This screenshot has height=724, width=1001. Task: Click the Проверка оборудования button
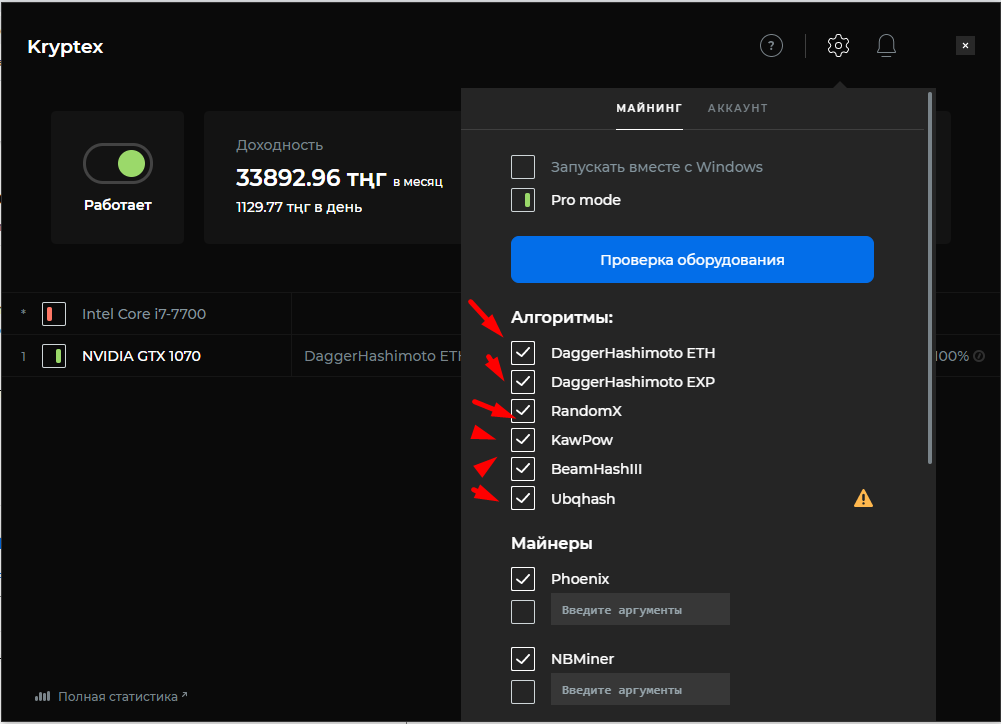(x=692, y=259)
